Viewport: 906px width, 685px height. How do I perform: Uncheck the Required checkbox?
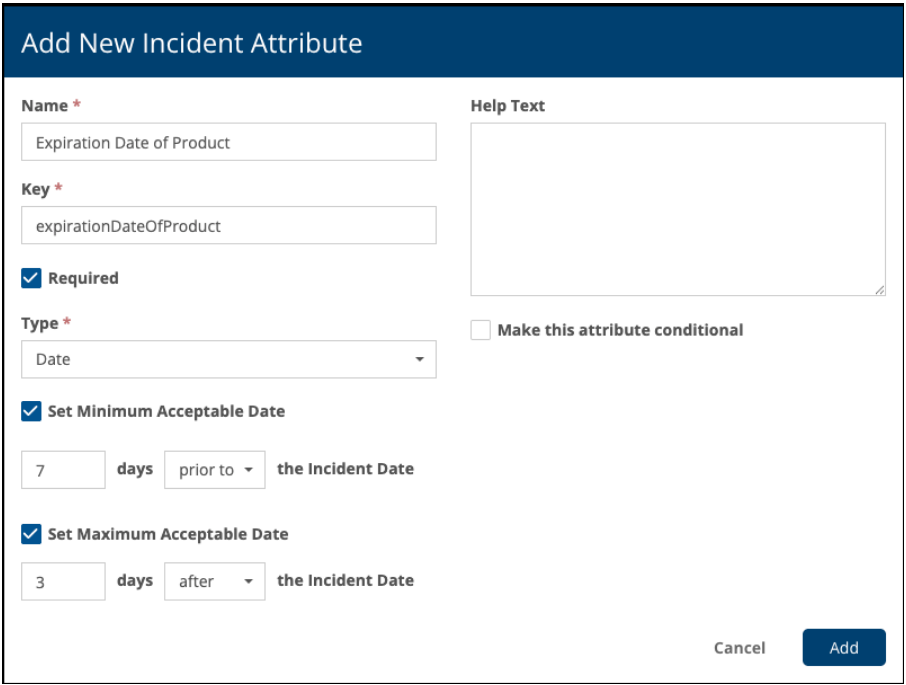[x=31, y=278]
